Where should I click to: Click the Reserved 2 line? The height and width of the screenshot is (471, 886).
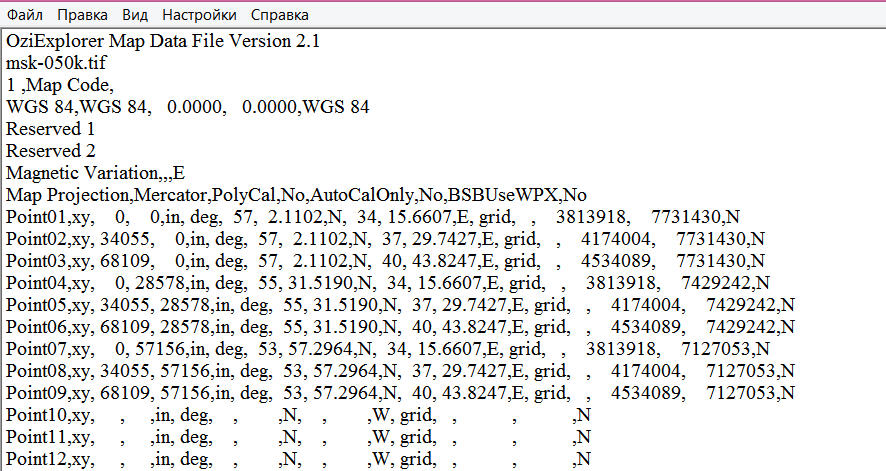tap(50, 150)
